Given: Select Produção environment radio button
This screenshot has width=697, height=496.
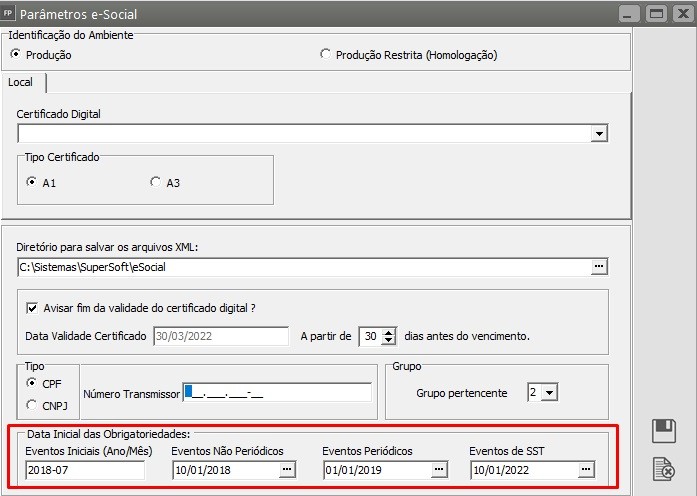Looking at the screenshot, I should click(15, 55).
